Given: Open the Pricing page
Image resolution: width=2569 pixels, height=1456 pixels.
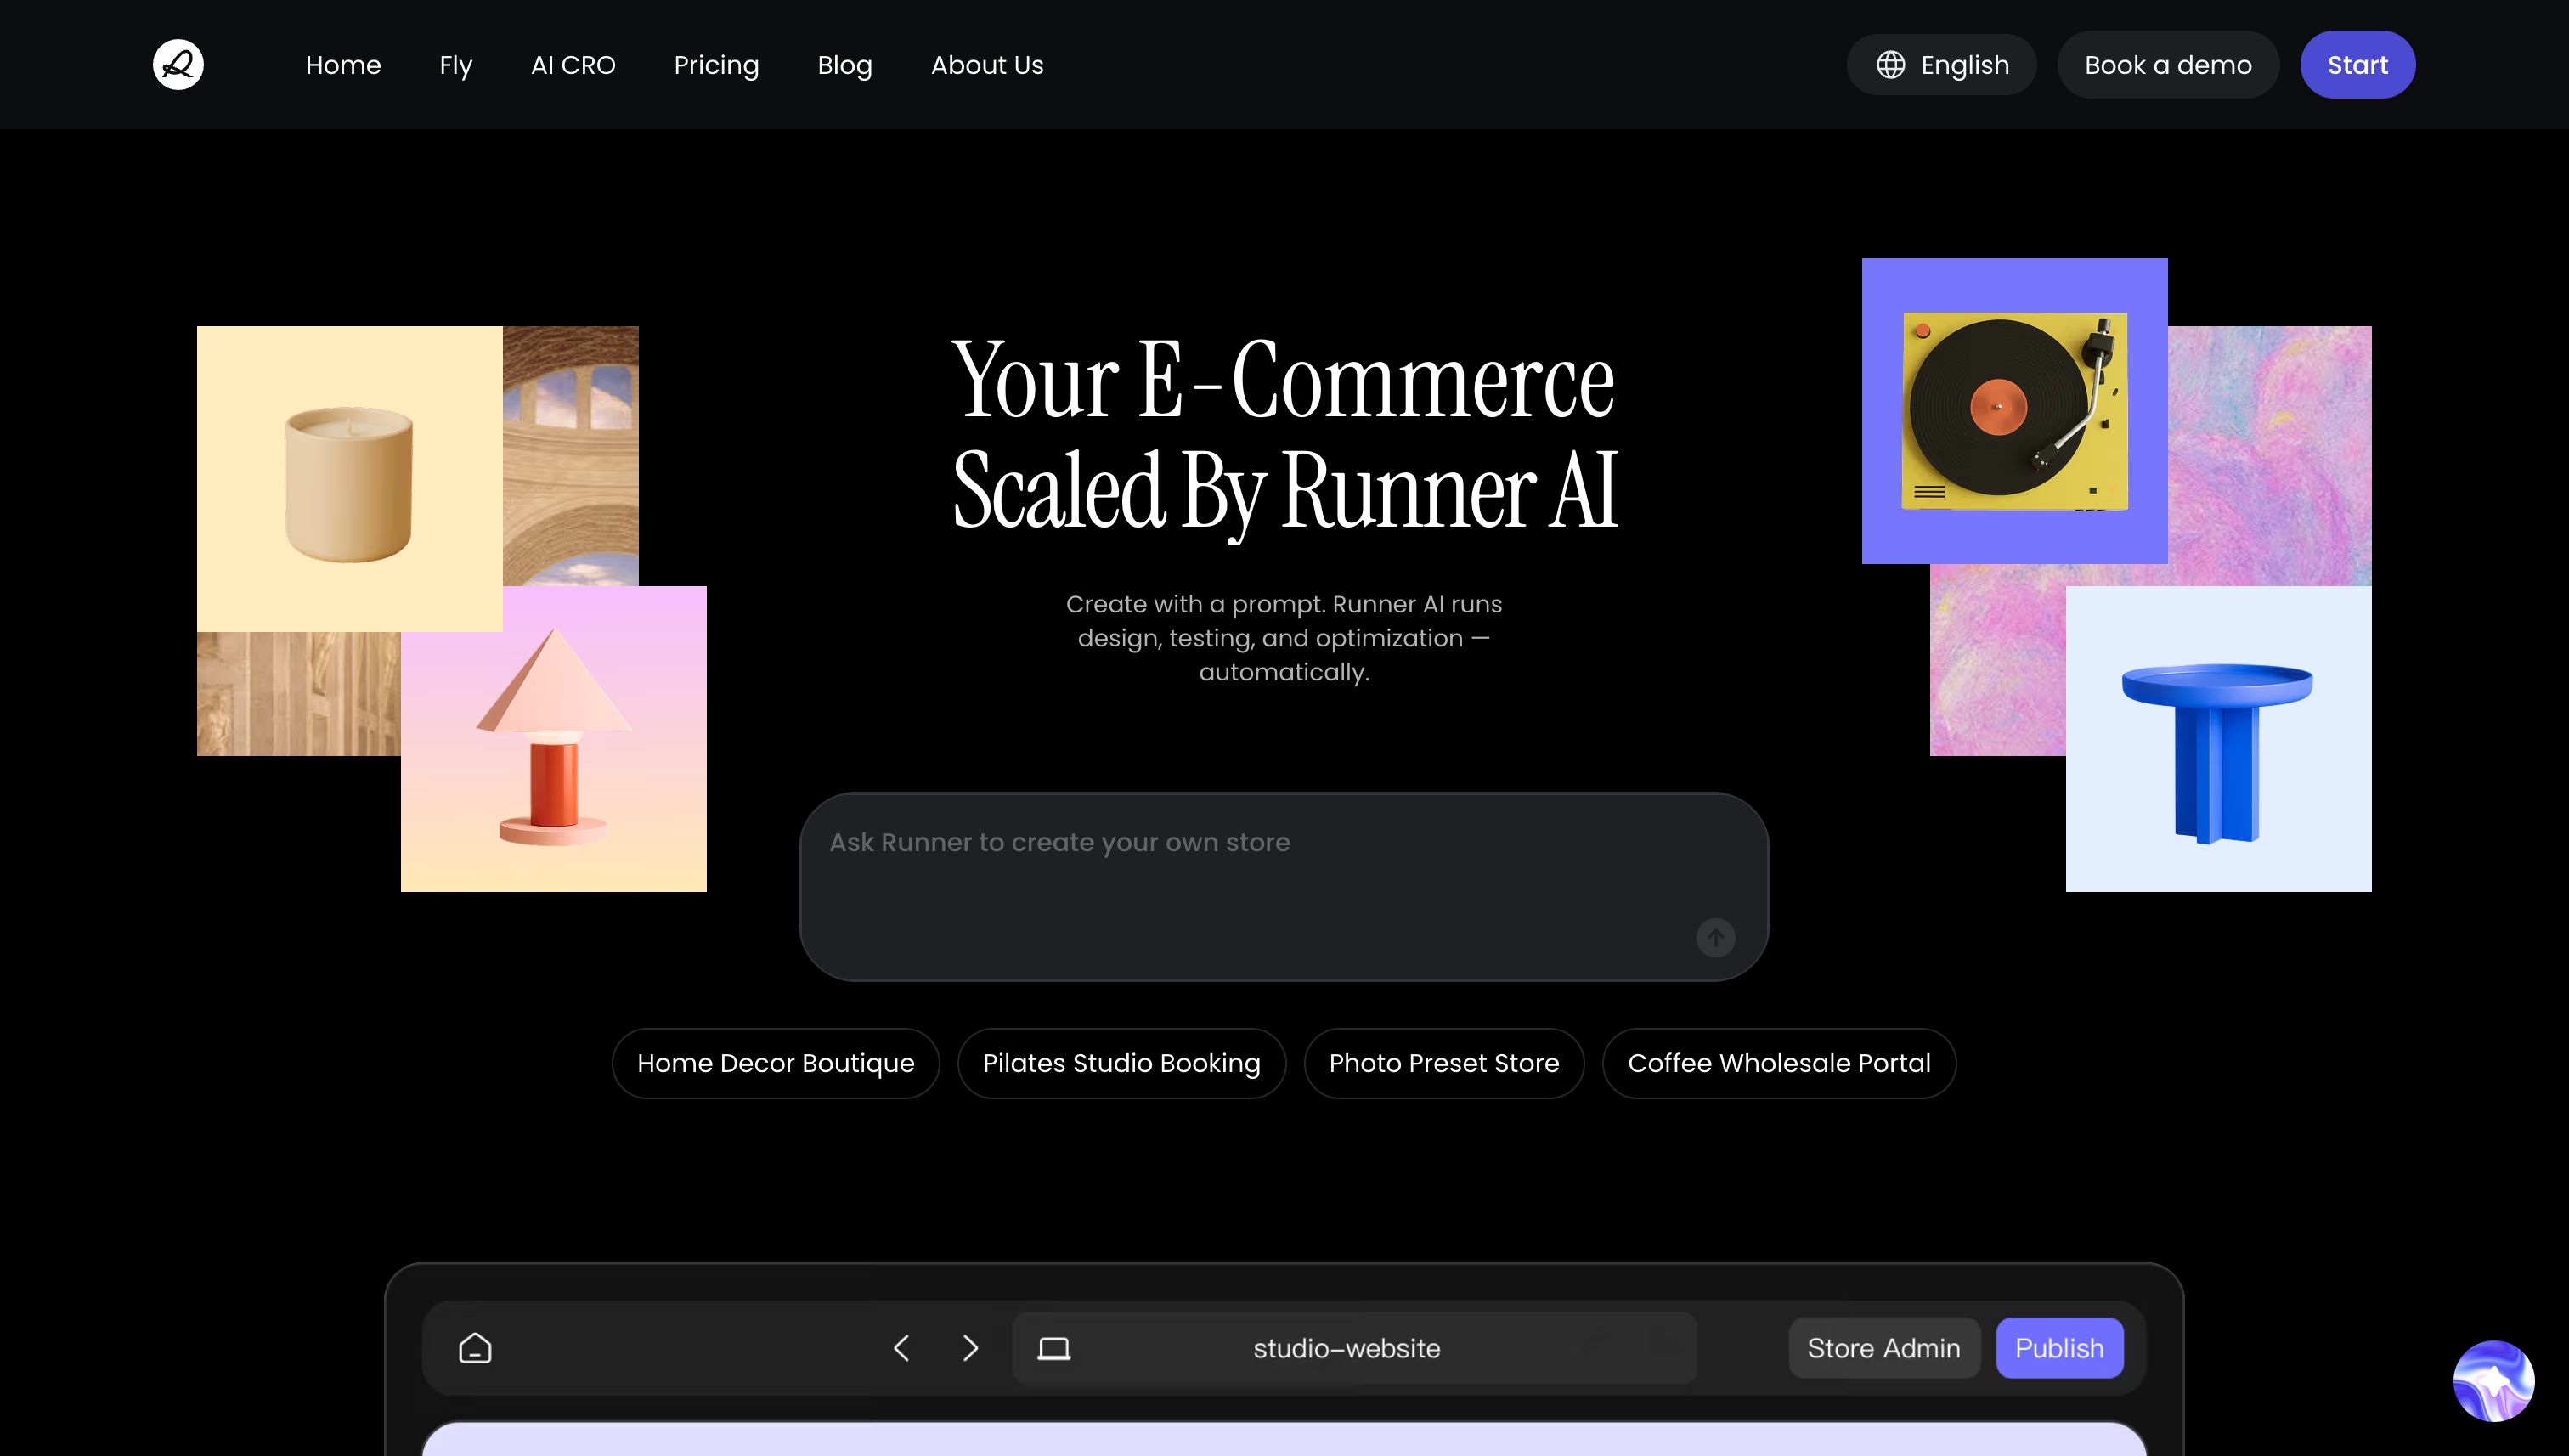Looking at the screenshot, I should click(x=716, y=65).
